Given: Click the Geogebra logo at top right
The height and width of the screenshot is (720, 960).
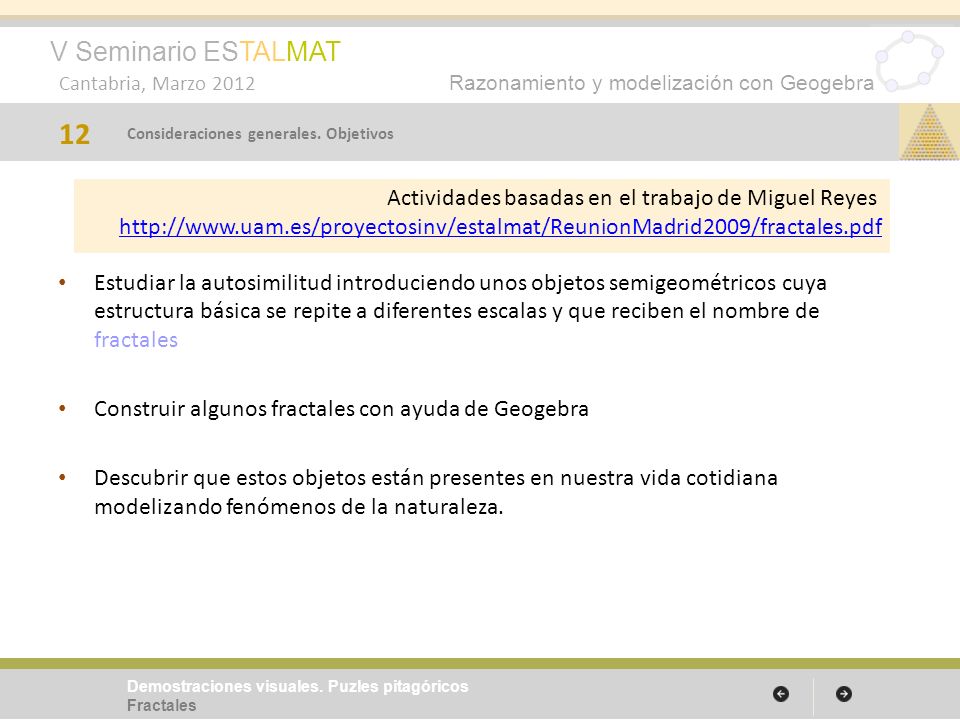Looking at the screenshot, I should (x=910, y=62).
